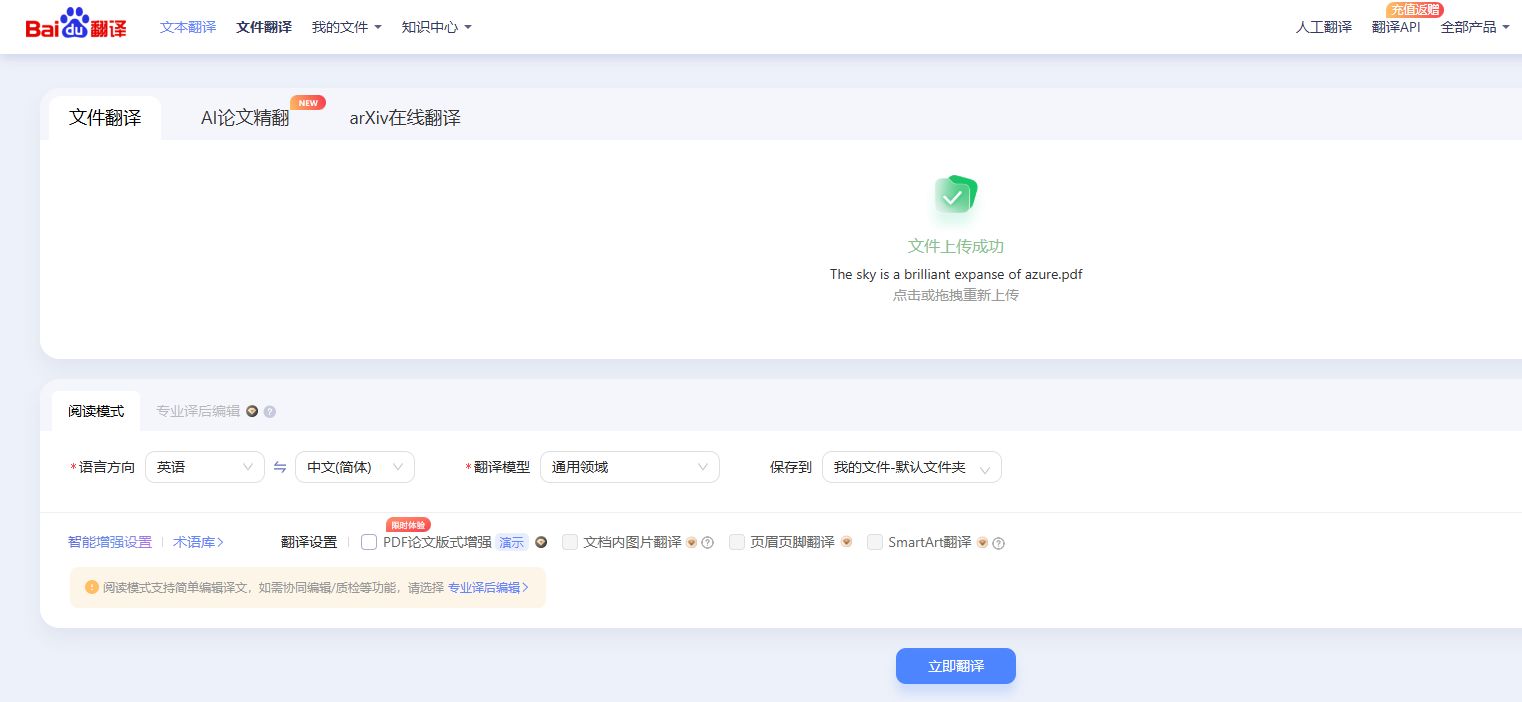Toggle SmartArt翻译 checkbox
Image resolution: width=1522 pixels, height=702 pixels.
pyautogui.click(x=875, y=542)
